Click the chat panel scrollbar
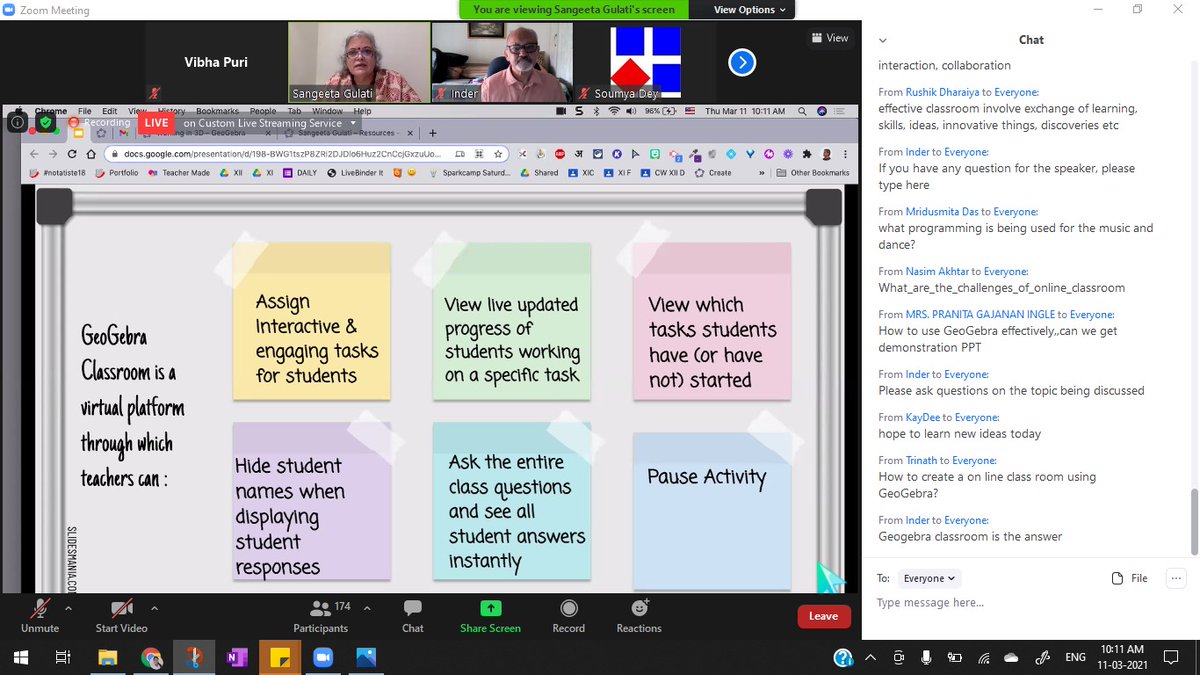The width and height of the screenshot is (1200, 675). pyautogui.click(x=1192, y=521)
